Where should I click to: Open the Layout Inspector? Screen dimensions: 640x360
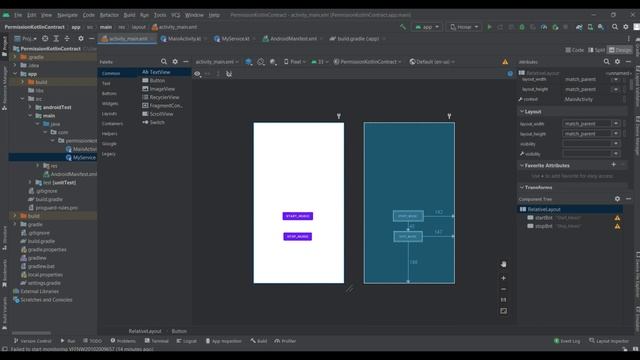(609, 341)
